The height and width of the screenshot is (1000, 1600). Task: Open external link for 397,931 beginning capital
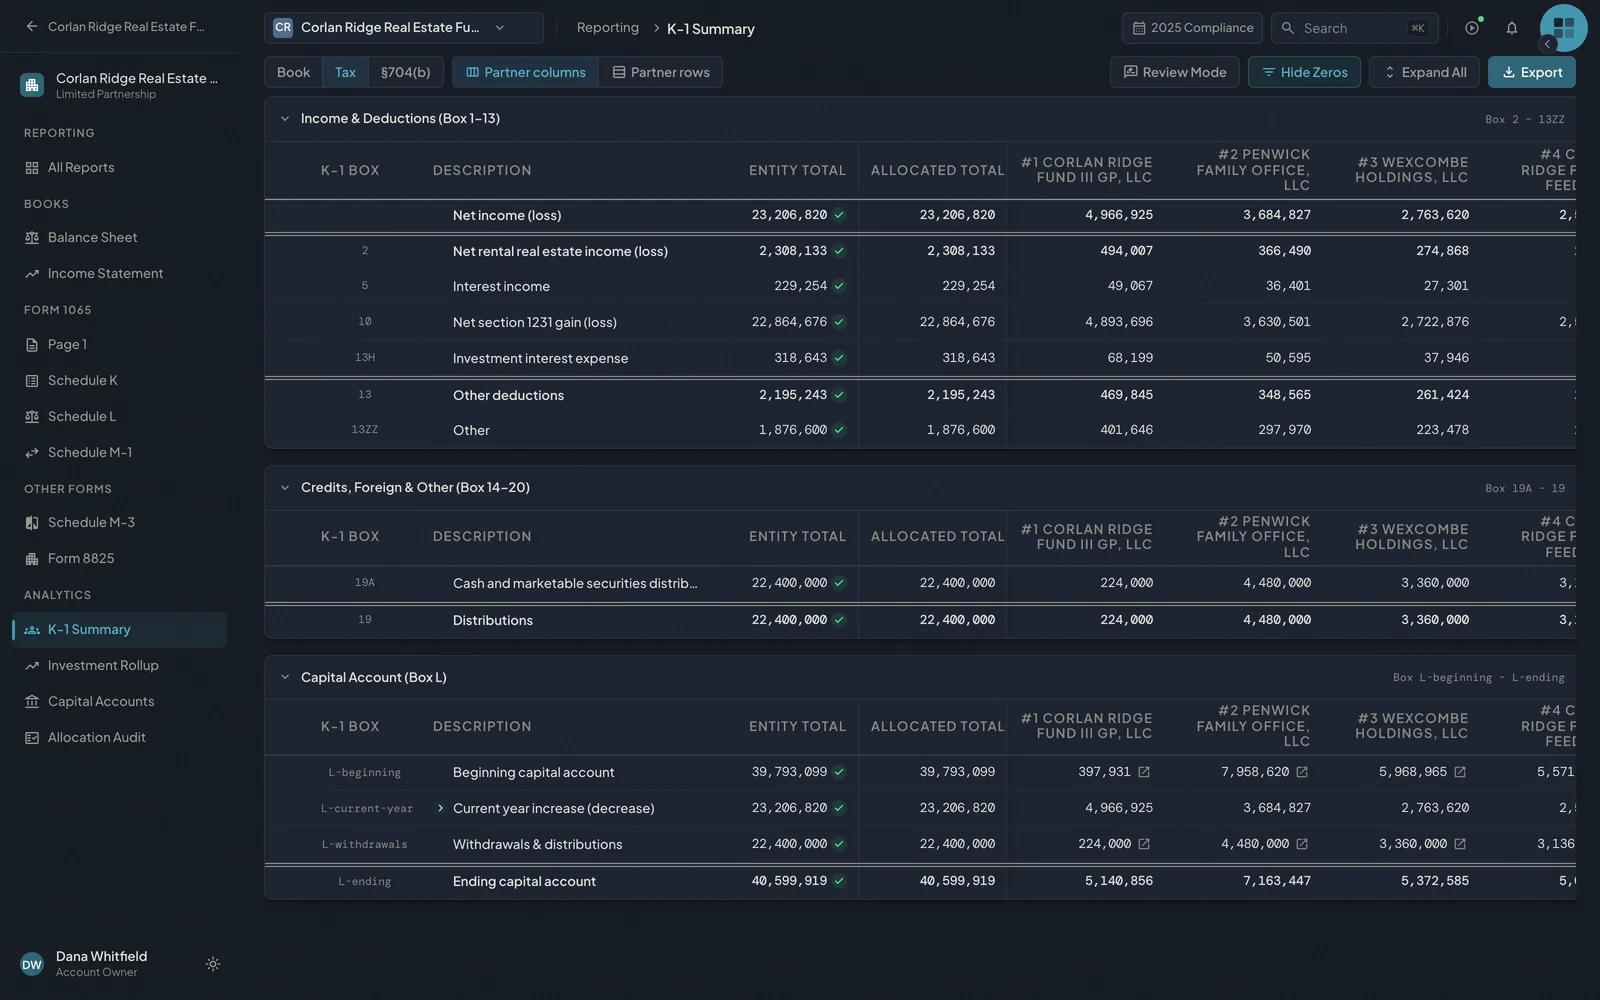1144,772
